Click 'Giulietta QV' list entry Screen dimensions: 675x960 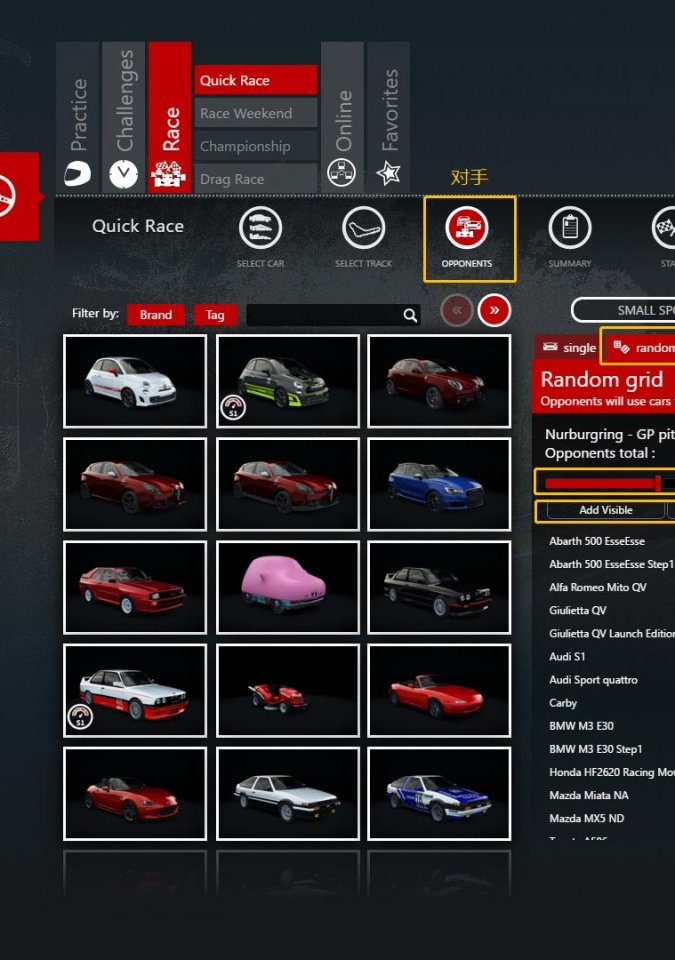578,610
